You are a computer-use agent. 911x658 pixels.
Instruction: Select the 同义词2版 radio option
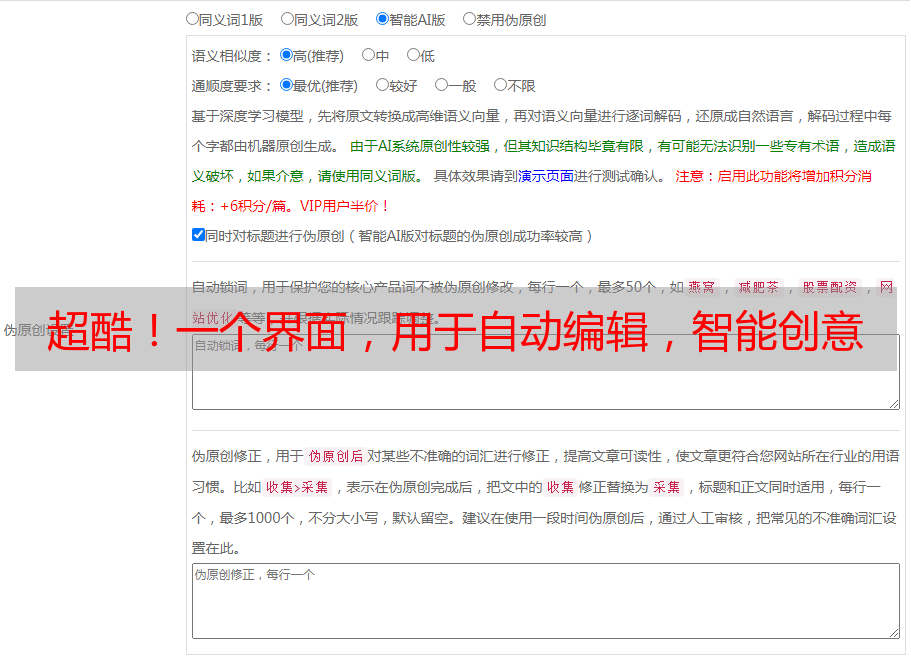click(x=287, y=19)
